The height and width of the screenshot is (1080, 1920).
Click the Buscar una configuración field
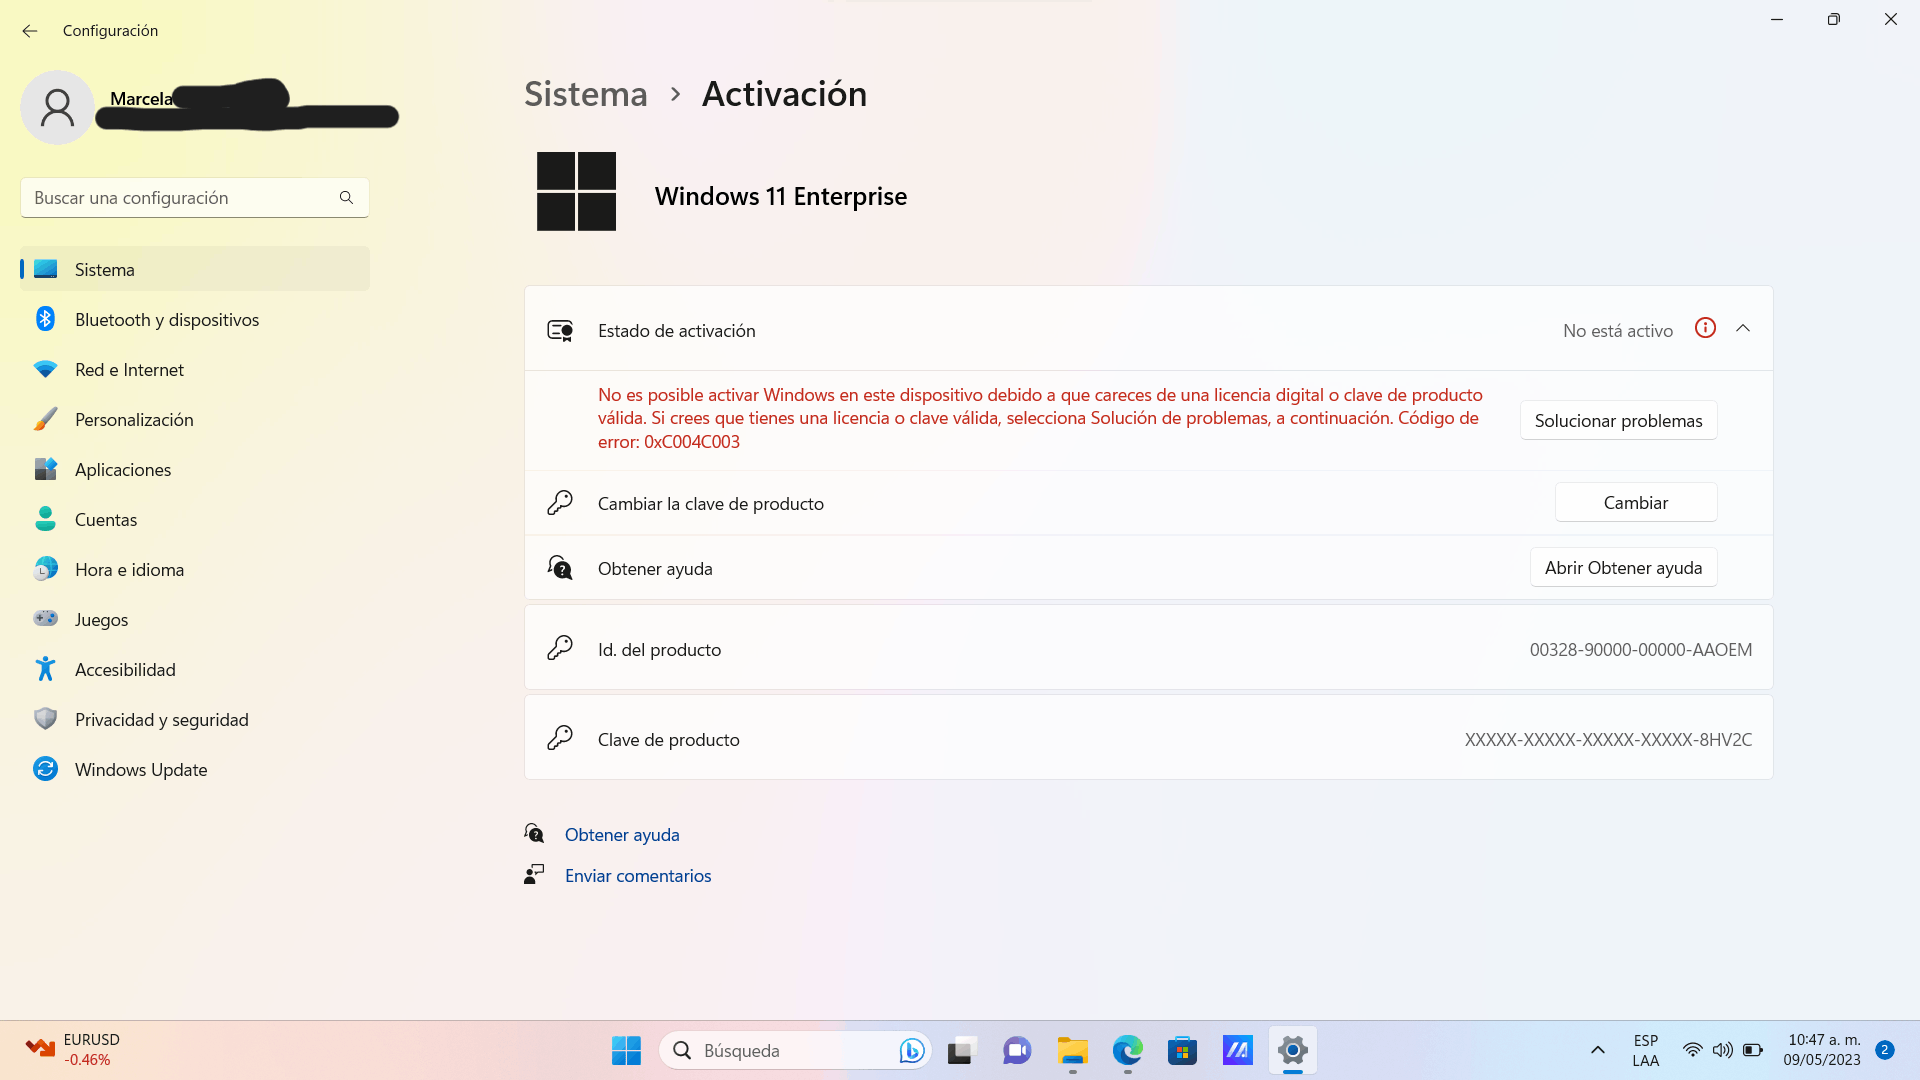[x=180, y=198]
